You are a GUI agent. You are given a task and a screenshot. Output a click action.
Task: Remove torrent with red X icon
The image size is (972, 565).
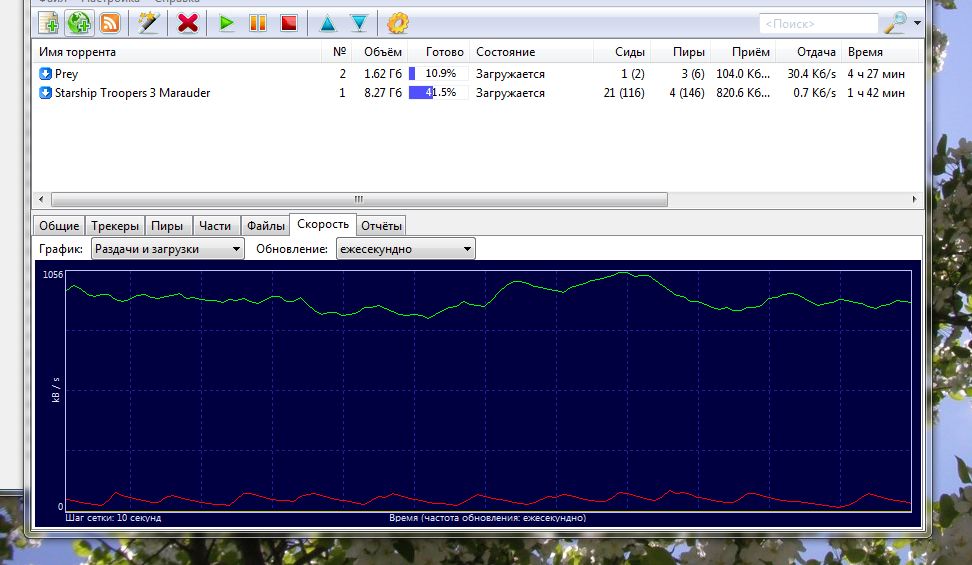(187, 22)
